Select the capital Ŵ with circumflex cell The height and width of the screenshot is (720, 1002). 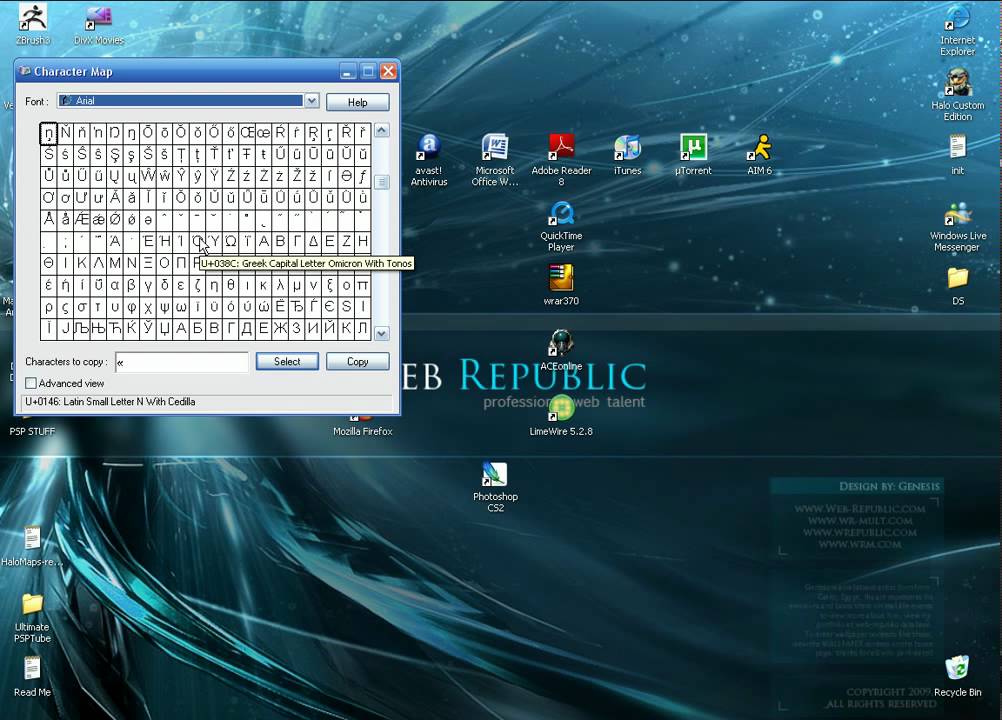pos(148,176)
